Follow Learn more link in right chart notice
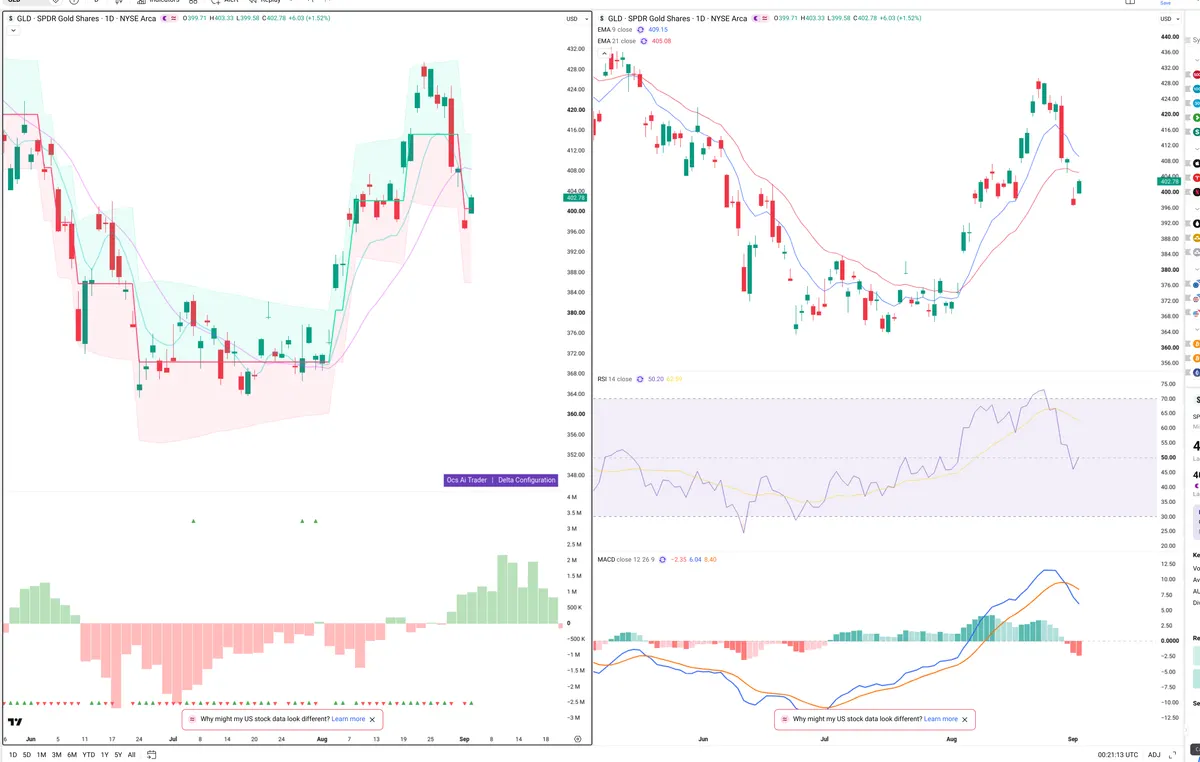The width and height of the screenshot is (1200, 762). (x=941, y=719)
